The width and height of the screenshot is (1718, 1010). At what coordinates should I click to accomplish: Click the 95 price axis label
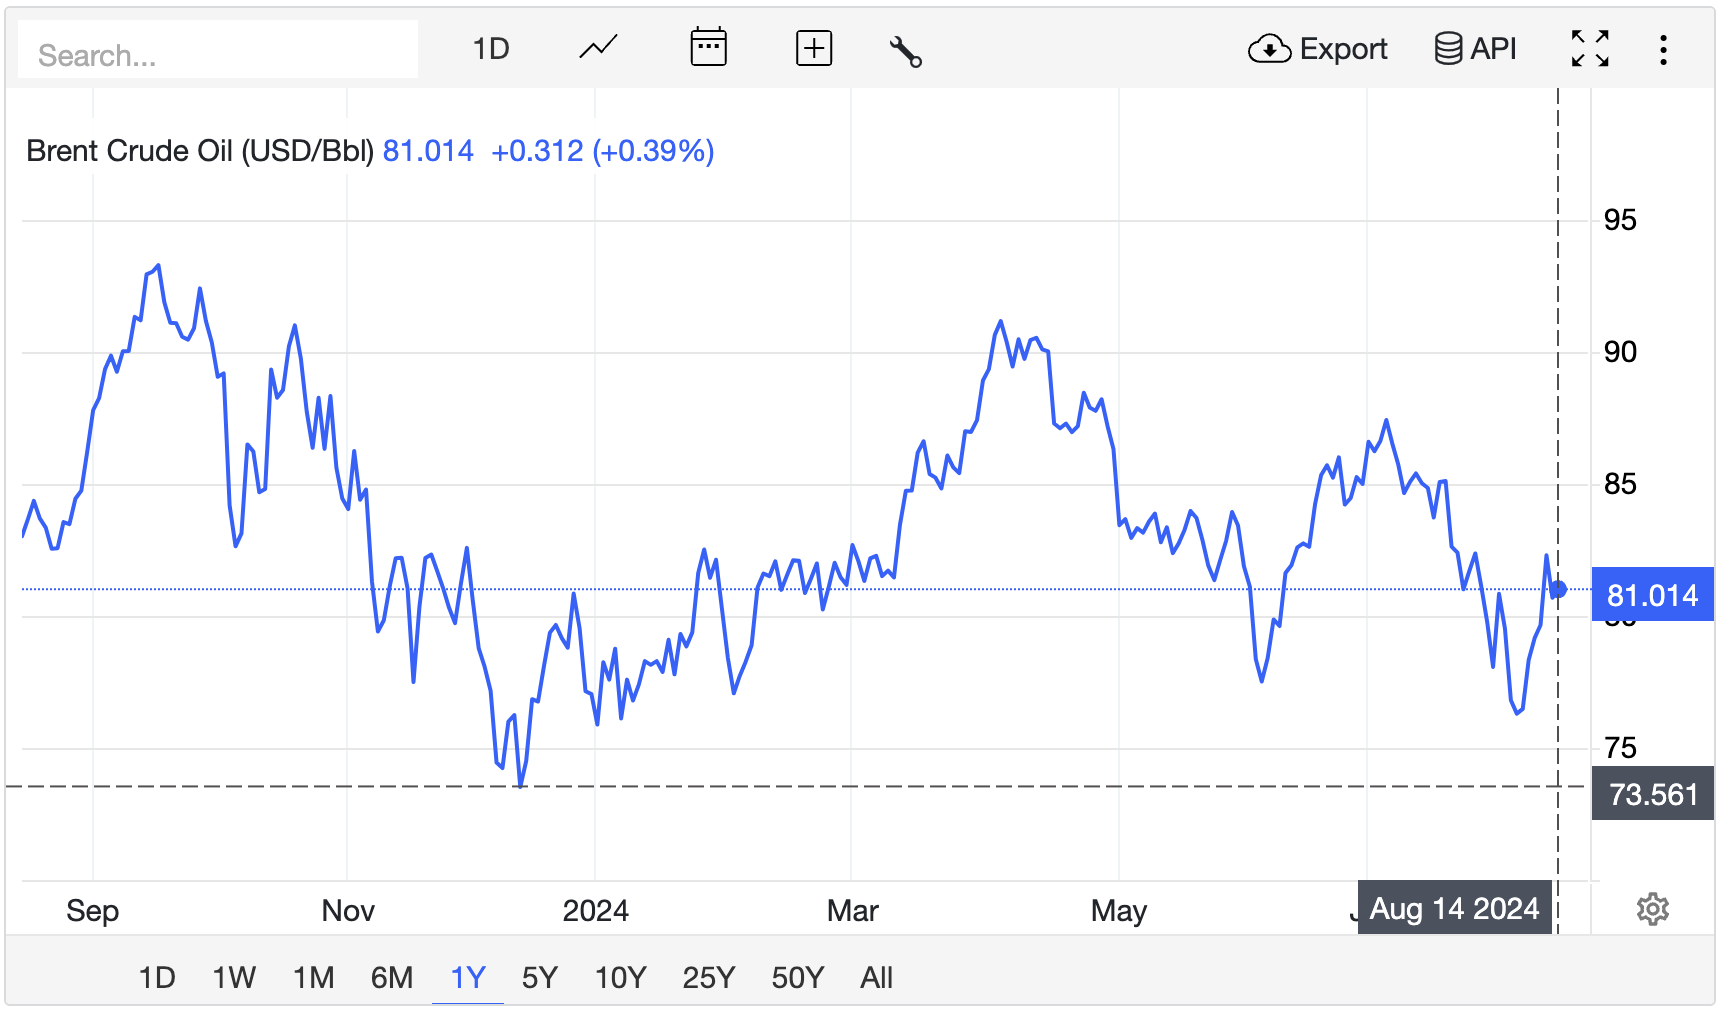tap(1620, 220)
